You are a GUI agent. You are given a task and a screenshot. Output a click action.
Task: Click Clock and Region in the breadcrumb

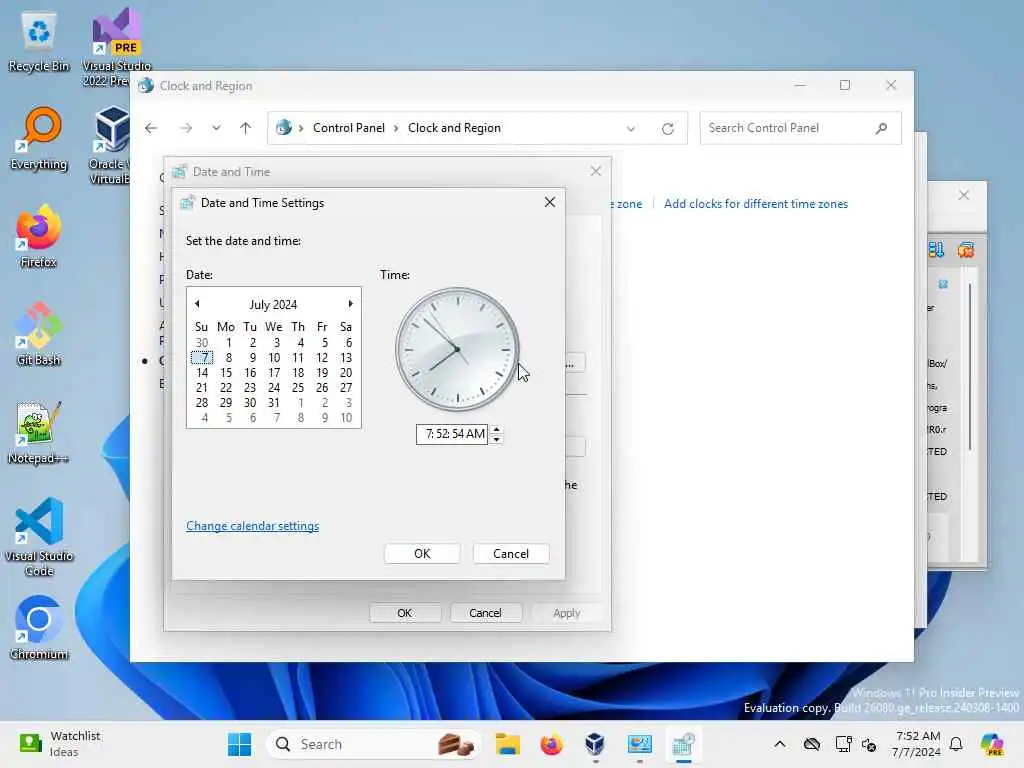(455, 128)
